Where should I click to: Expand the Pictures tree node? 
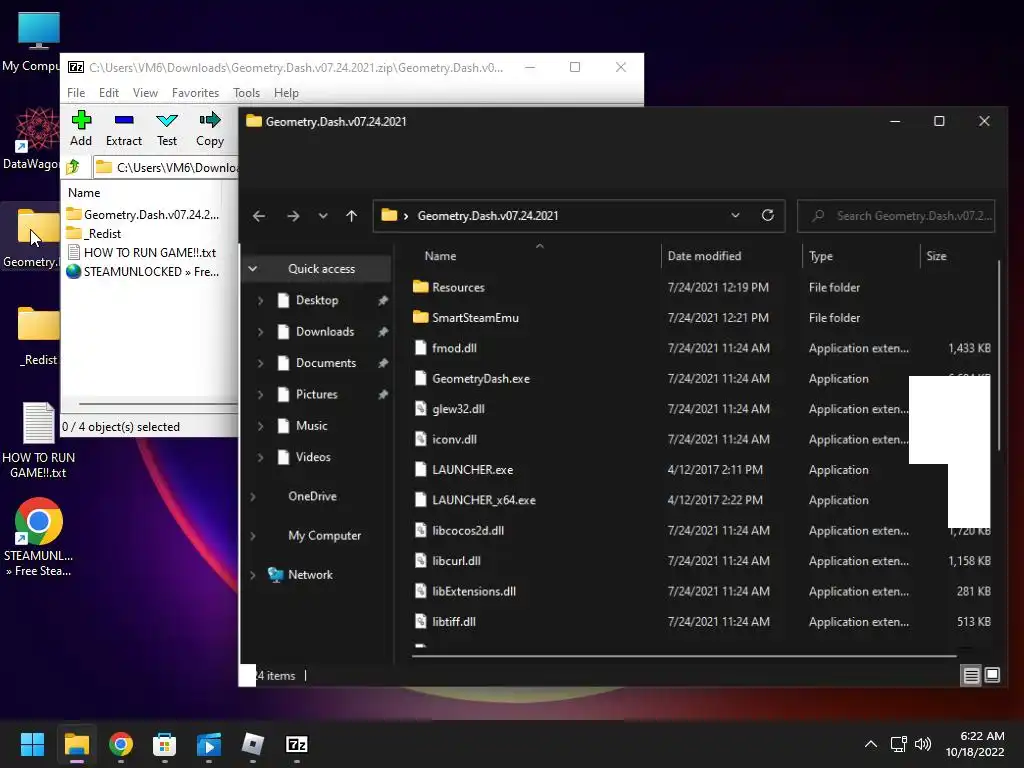pos(261,394)
